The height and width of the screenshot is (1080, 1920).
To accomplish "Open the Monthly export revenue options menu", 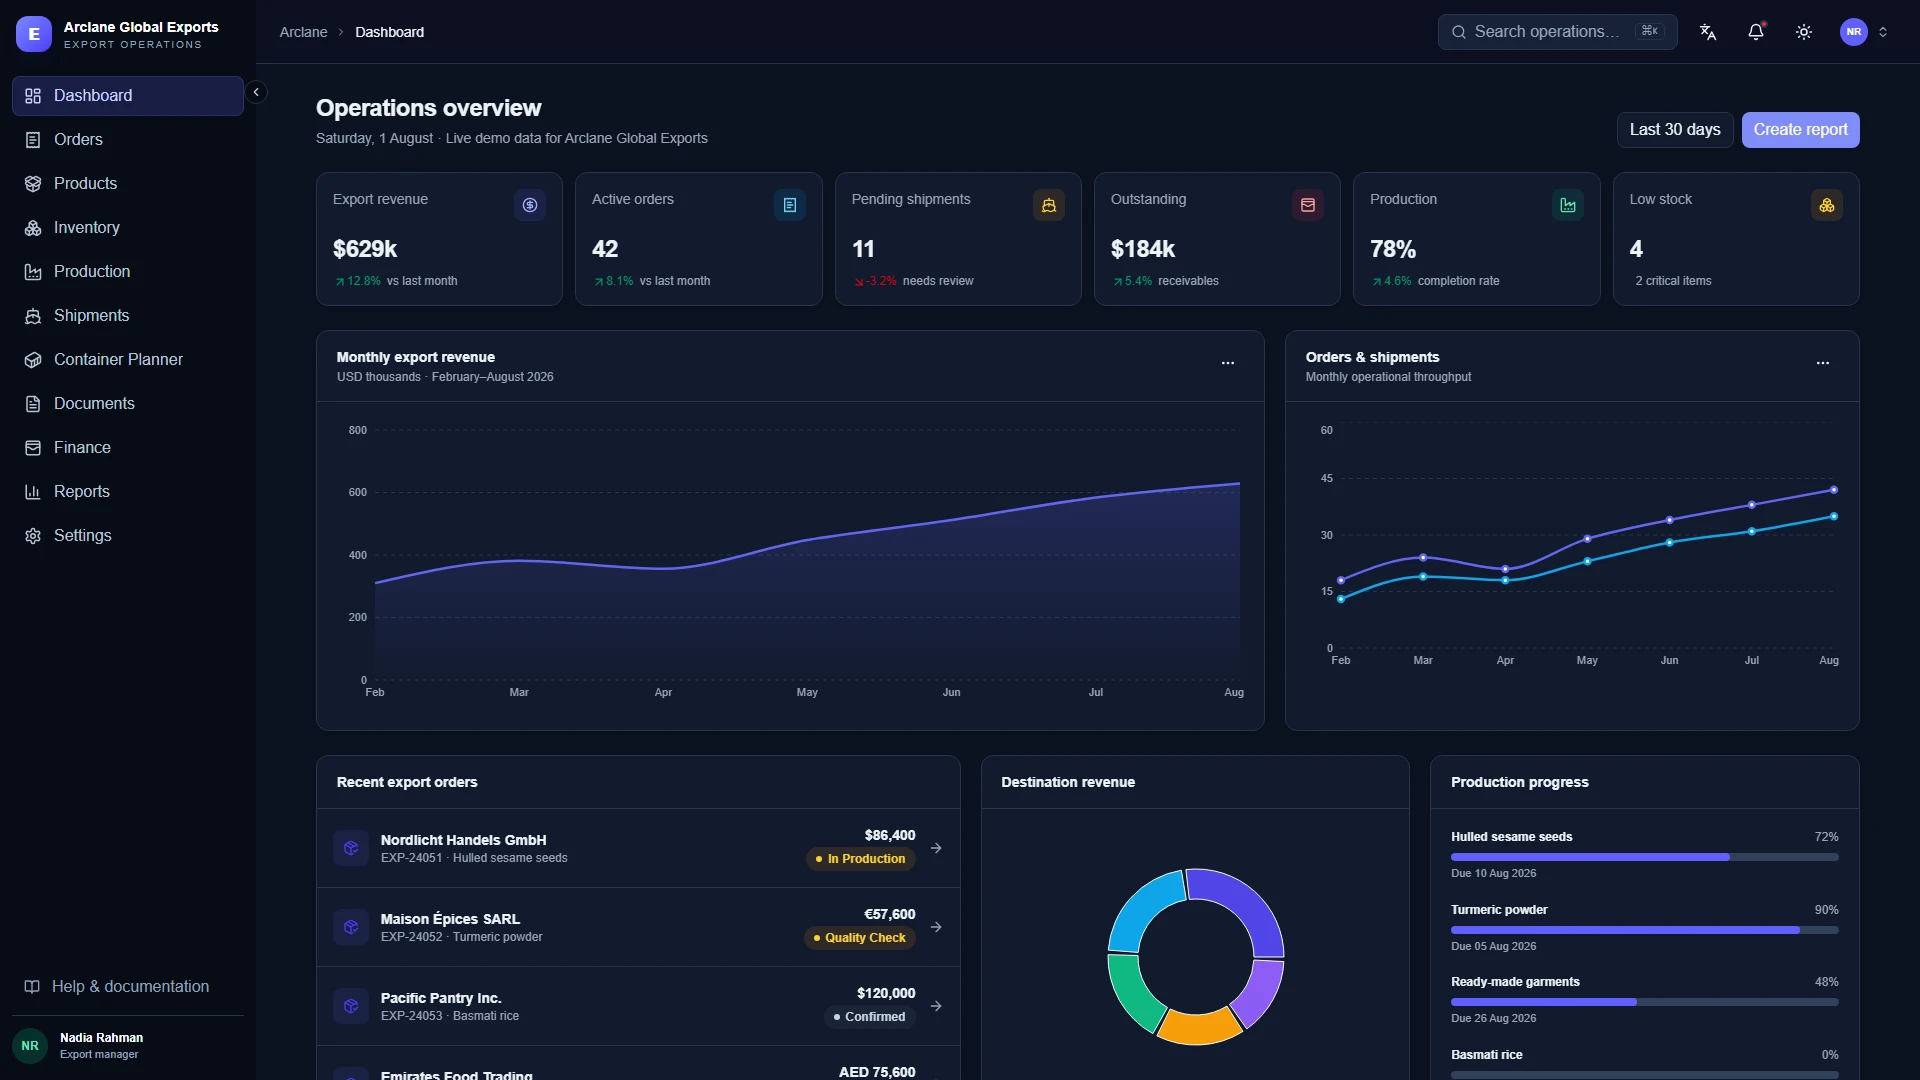I will (x=1228, y=363).
